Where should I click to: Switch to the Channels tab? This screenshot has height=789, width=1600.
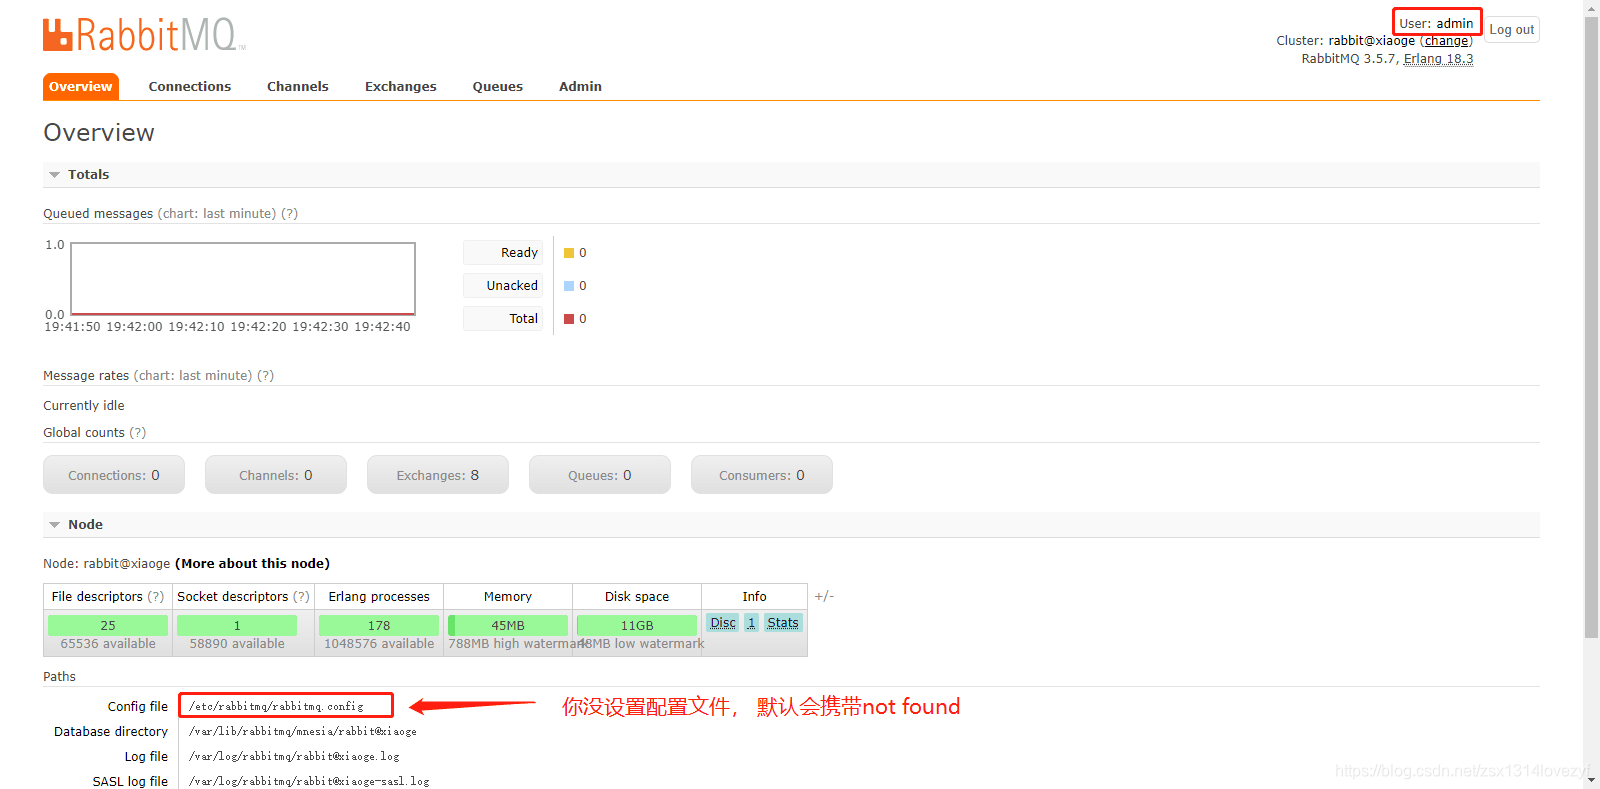coord(298,87)
